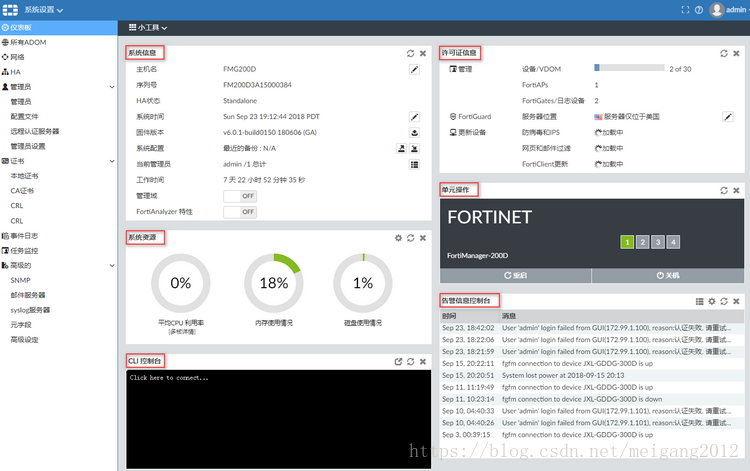Click the 磁盘使用情况 1% gauge
The image size is (750, 471).
[363, 283]
